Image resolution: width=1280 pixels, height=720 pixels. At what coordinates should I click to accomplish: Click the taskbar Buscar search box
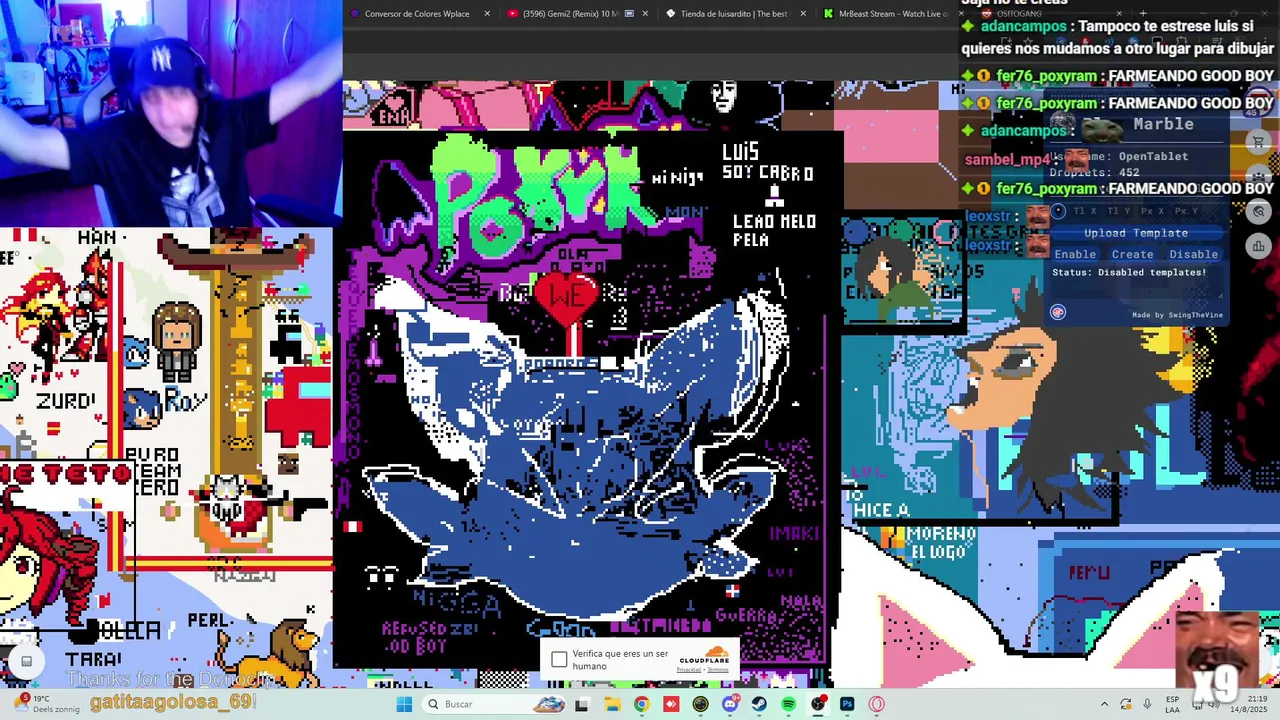point(496,704)
